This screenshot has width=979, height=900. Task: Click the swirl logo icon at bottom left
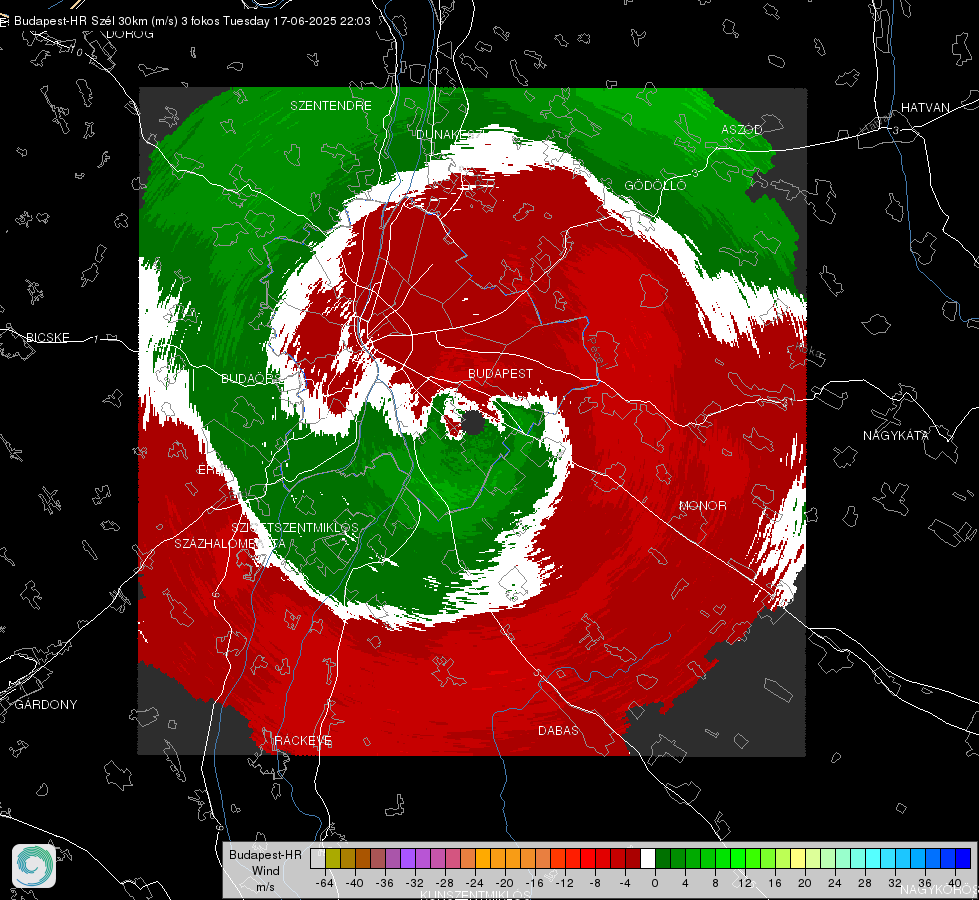click(34, 866)
